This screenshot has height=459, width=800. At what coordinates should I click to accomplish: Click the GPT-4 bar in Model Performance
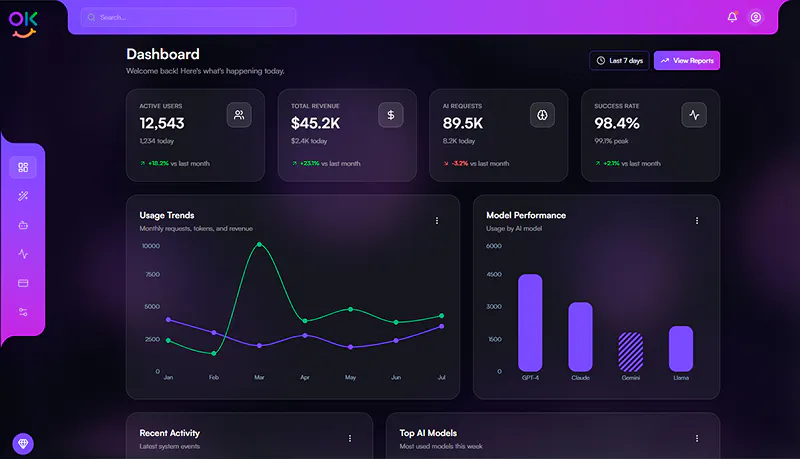coord(530,323)
